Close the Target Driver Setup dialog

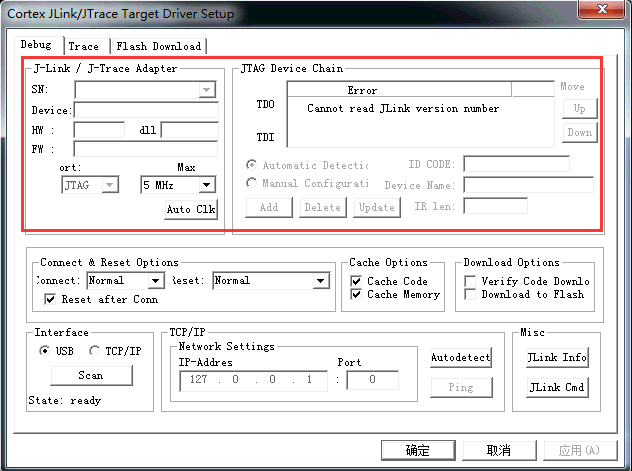(602, 9)
